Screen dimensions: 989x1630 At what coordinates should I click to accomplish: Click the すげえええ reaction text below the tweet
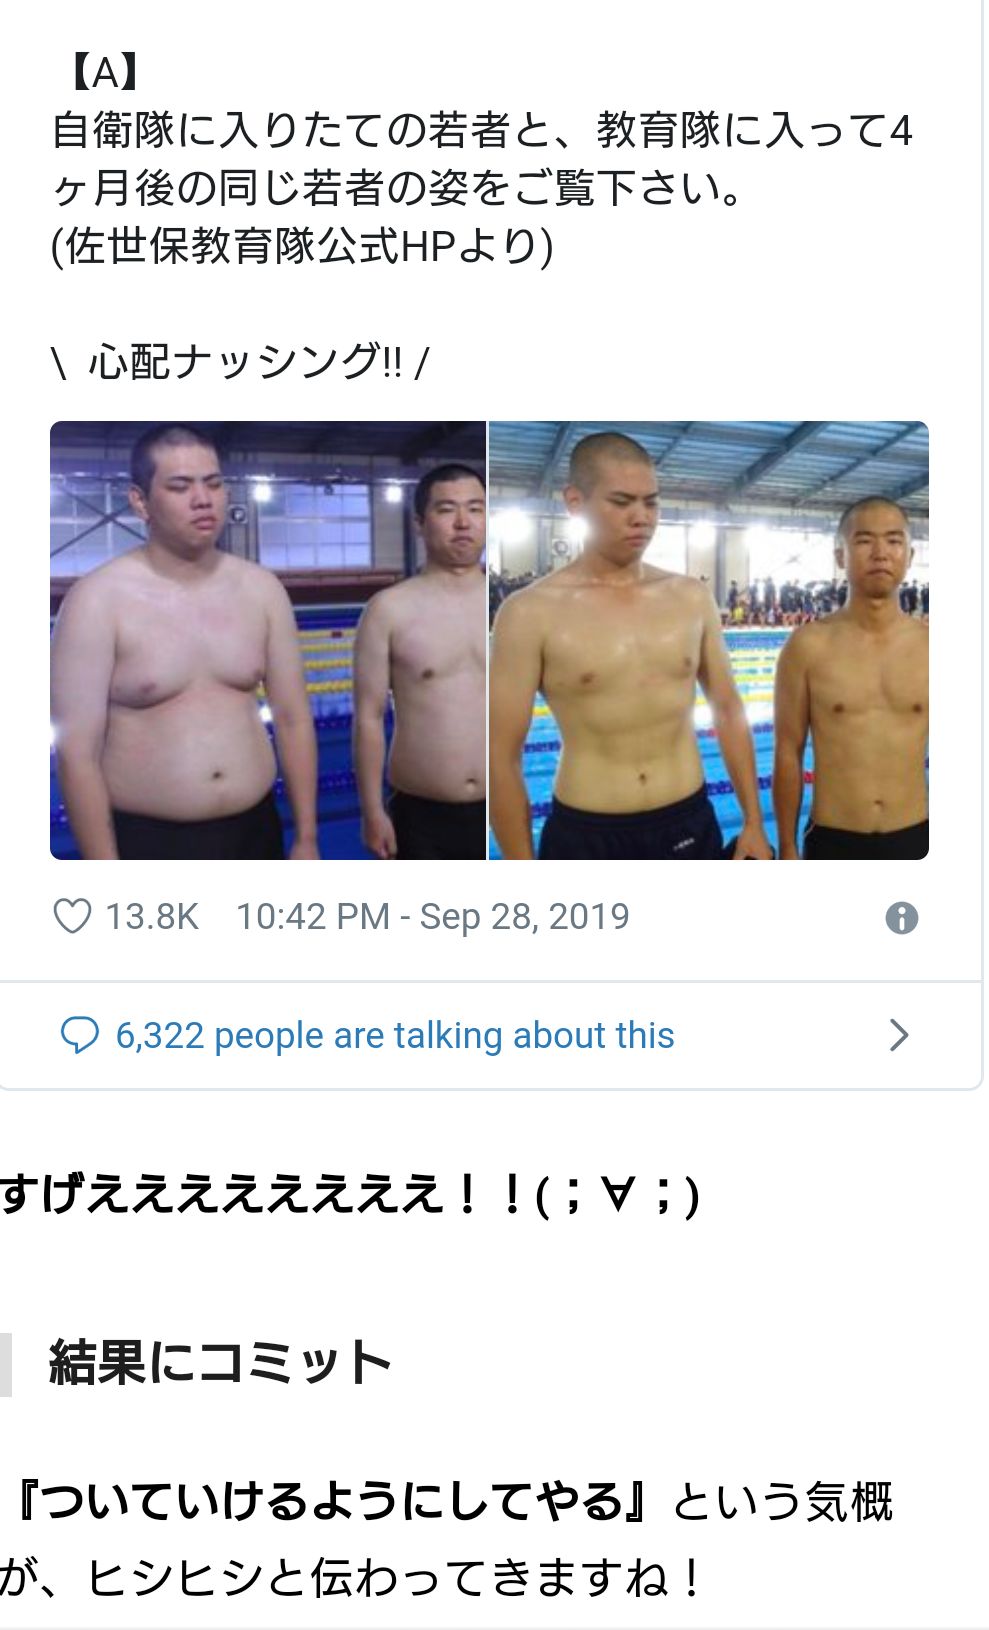(349, 1193)
